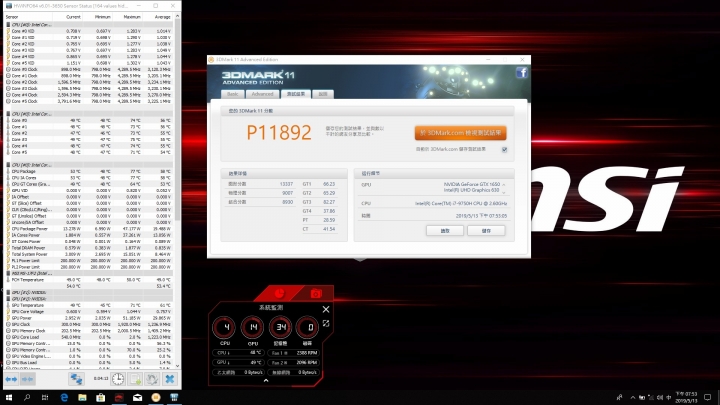Click HWiNFO expand-columns blue arrows button
This screenshot has height=405, width=720.
[x=11, y=379]
